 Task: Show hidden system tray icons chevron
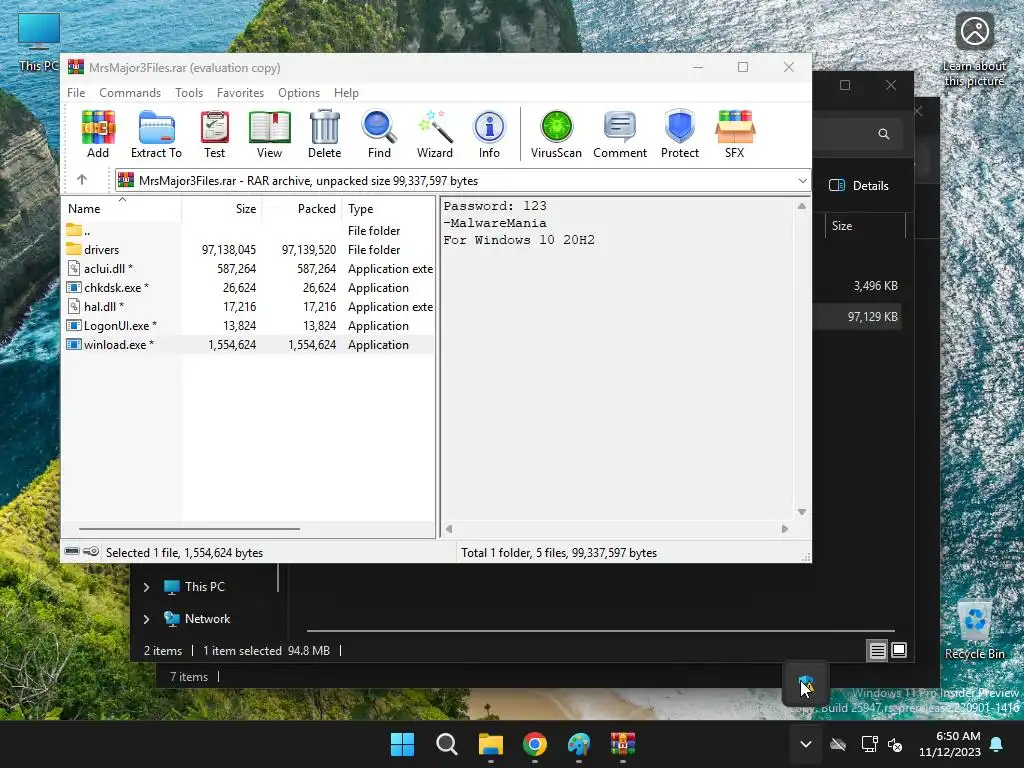click(806, 744)
